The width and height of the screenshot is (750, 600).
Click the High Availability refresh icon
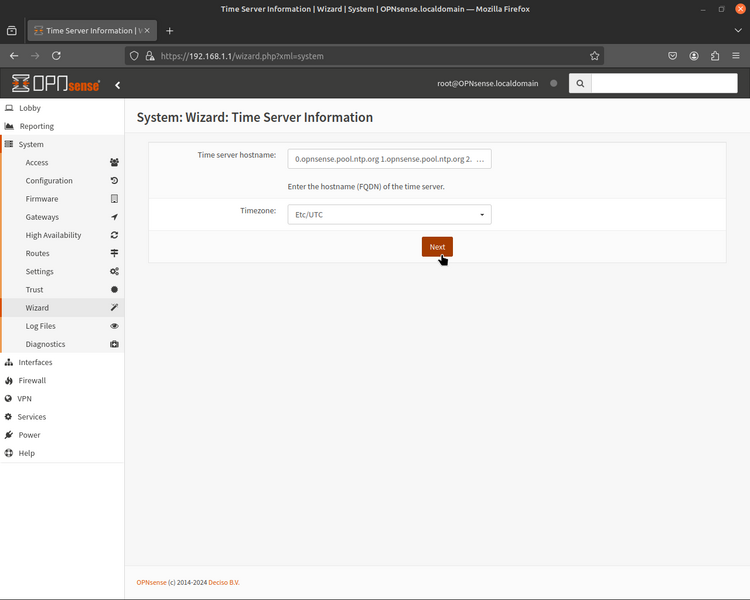click(114, 235)
